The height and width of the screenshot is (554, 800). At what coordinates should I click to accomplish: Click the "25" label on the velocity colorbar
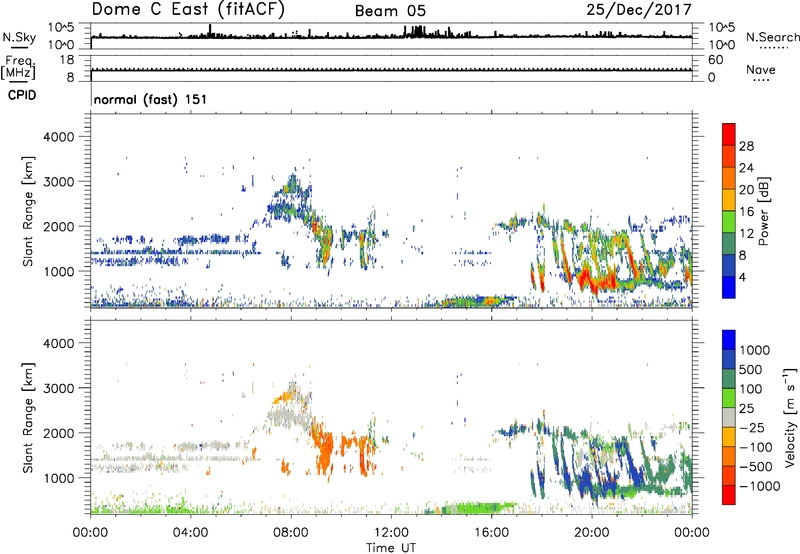coord(746,409)
